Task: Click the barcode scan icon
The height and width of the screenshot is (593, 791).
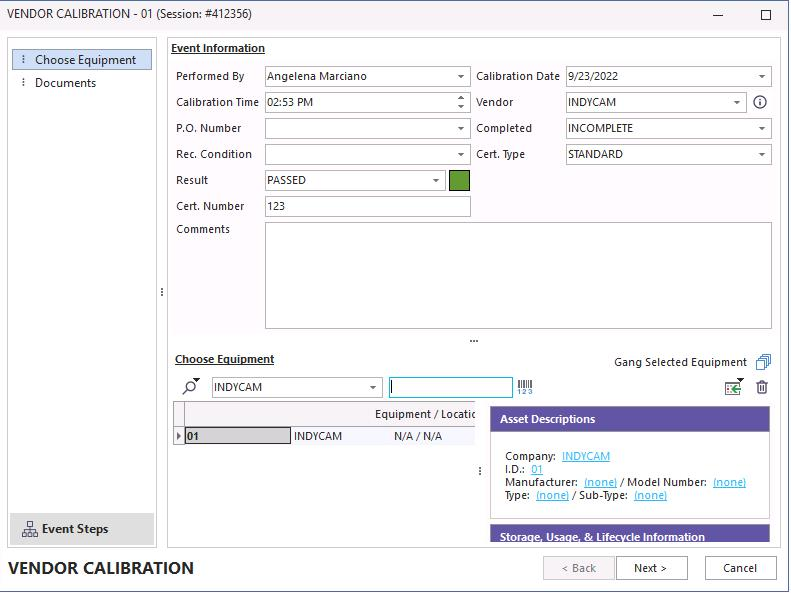Action: coord(525,387)
